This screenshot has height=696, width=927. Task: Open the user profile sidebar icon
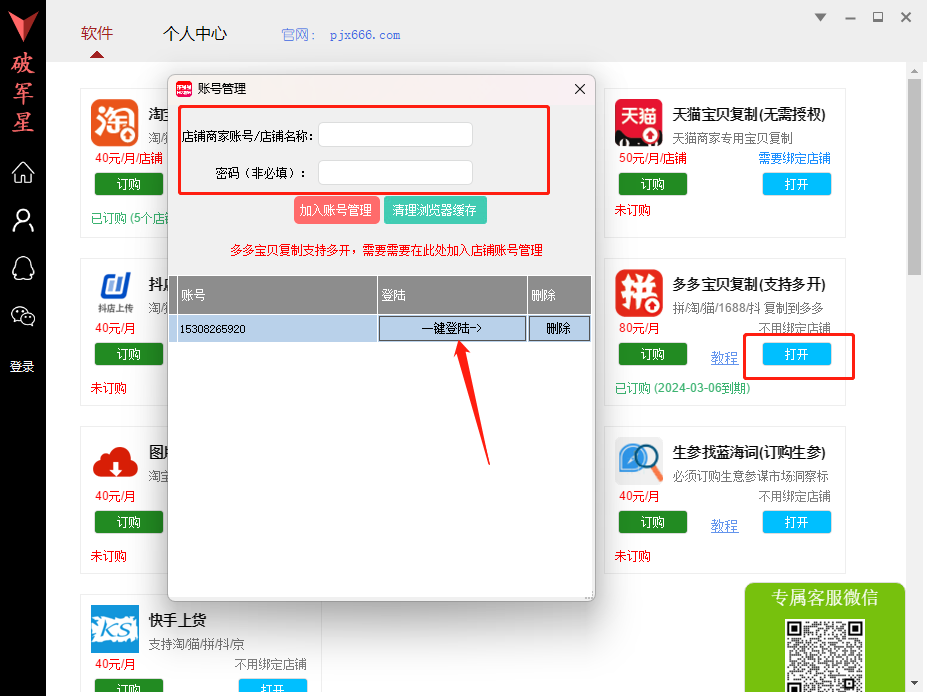[x=23, y=221]
